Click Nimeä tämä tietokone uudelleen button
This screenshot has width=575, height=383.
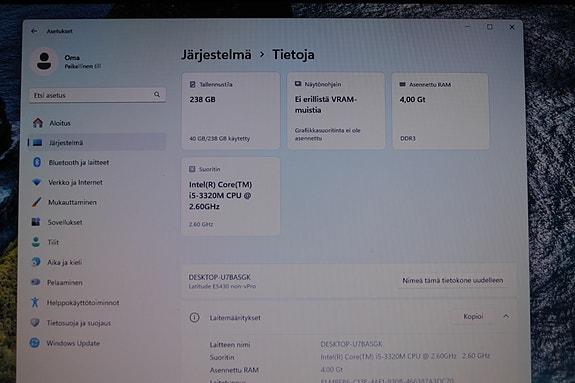point(453,280)
